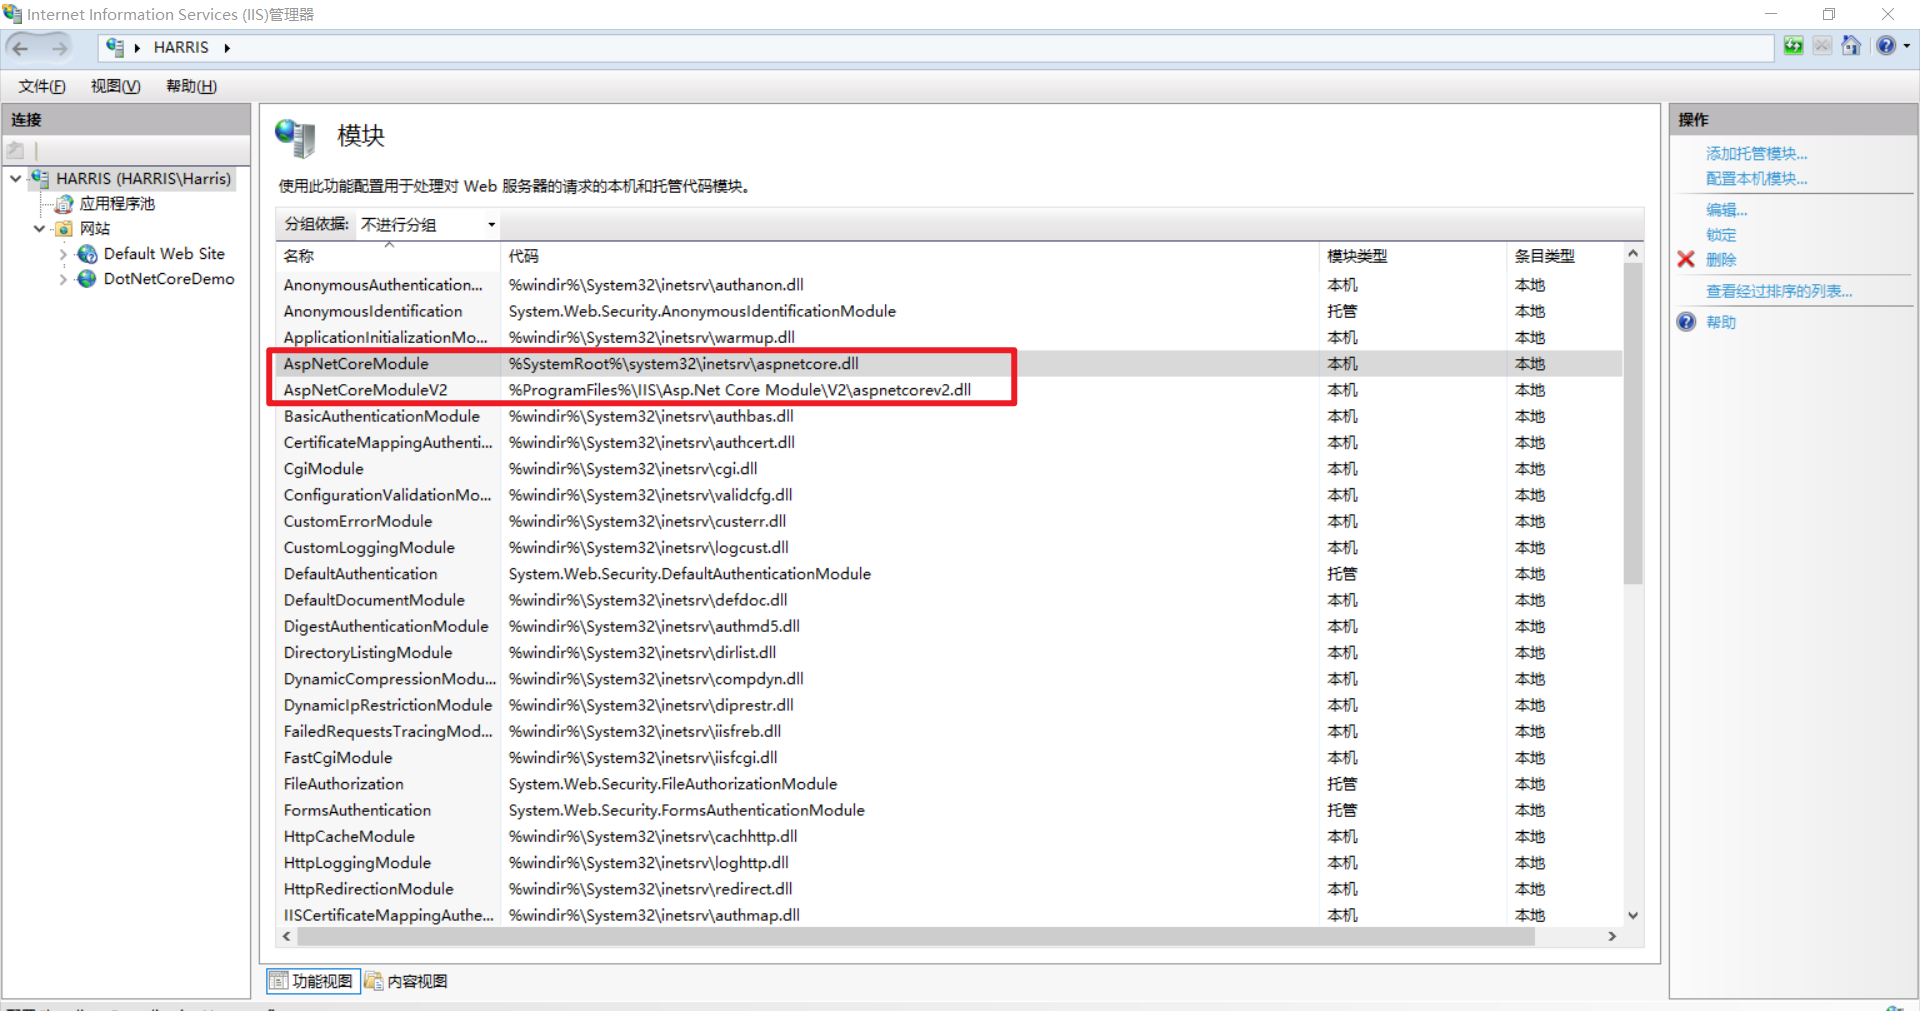
Task: Click the application pools icon
Action: pyautogui.click(x=65, y=204)
